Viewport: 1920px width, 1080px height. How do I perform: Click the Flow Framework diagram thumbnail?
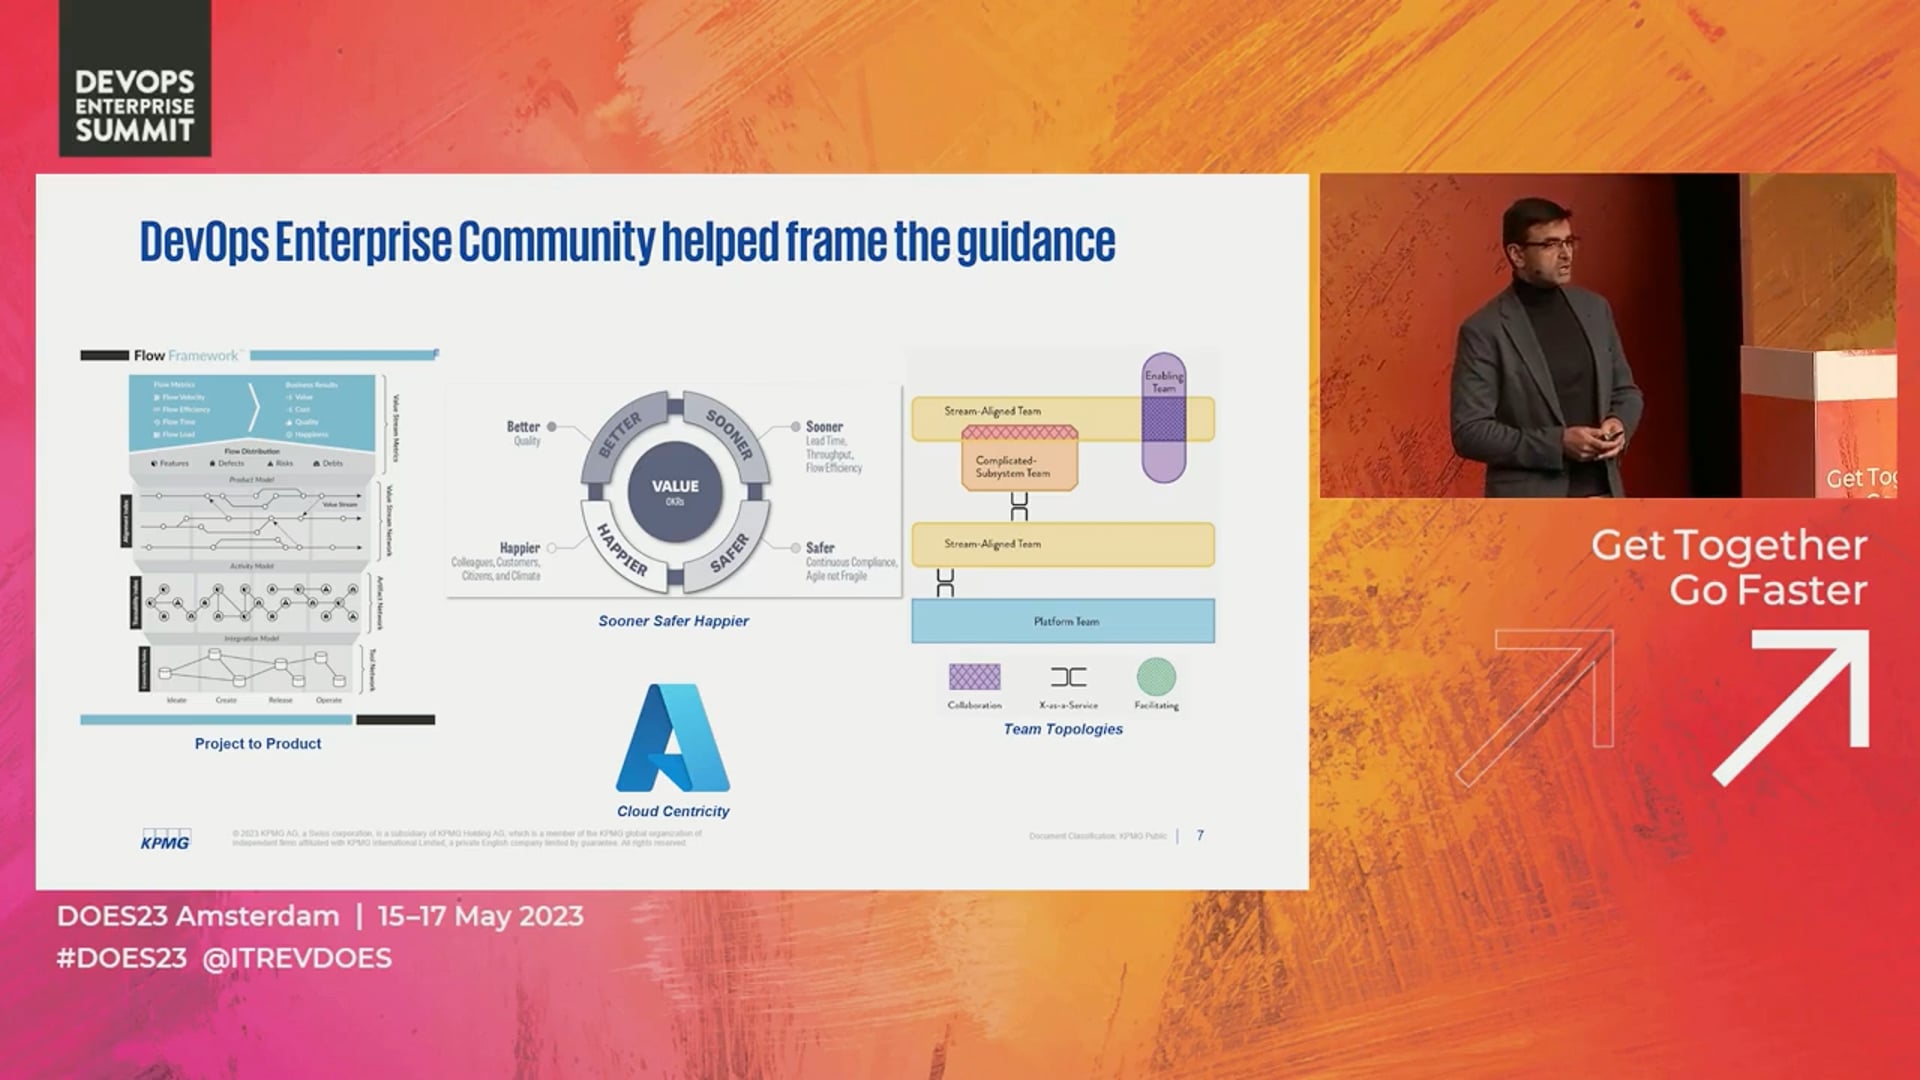258,536
